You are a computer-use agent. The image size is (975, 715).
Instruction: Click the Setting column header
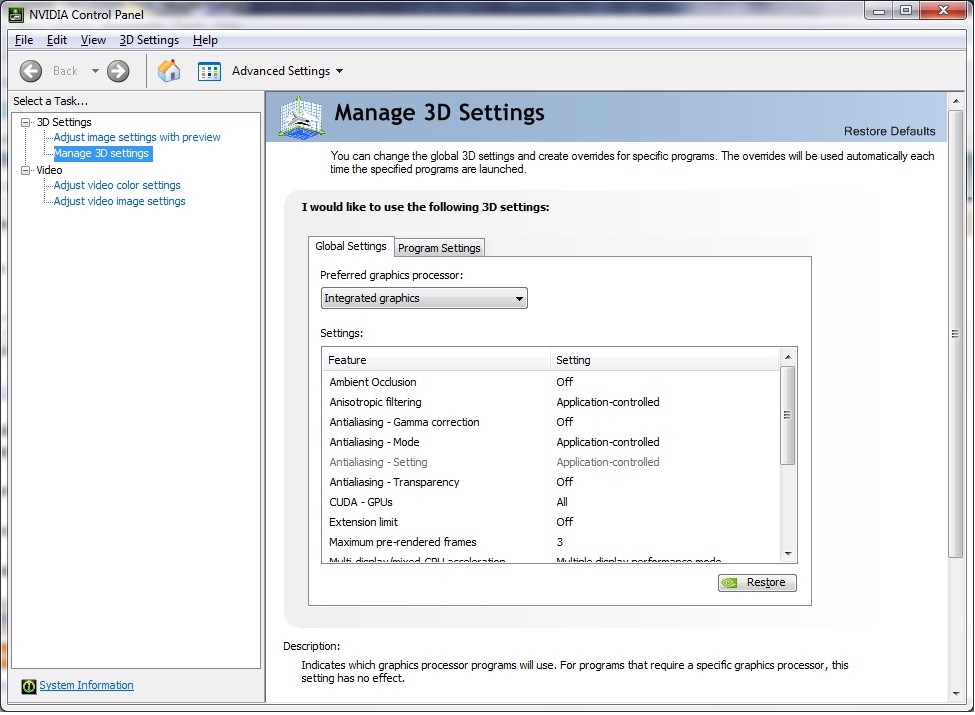(665, 360)
